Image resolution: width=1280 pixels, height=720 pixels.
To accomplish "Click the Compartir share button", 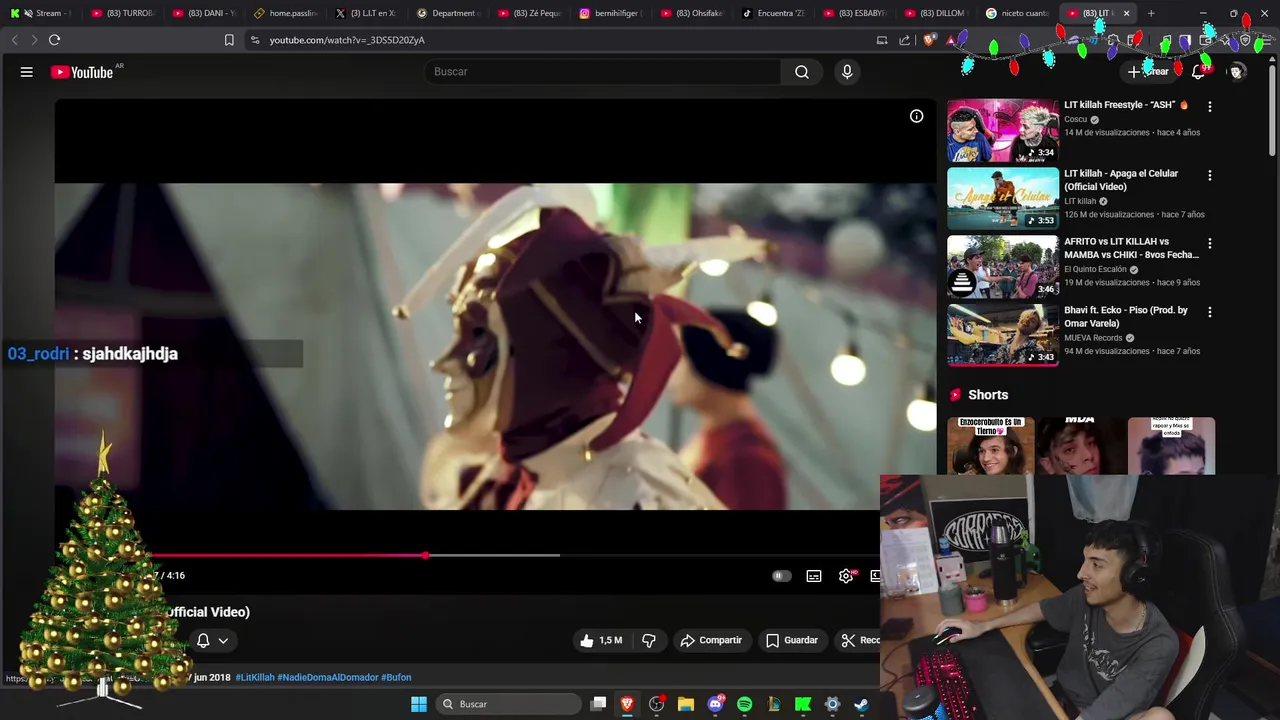I will coord(711,640).
